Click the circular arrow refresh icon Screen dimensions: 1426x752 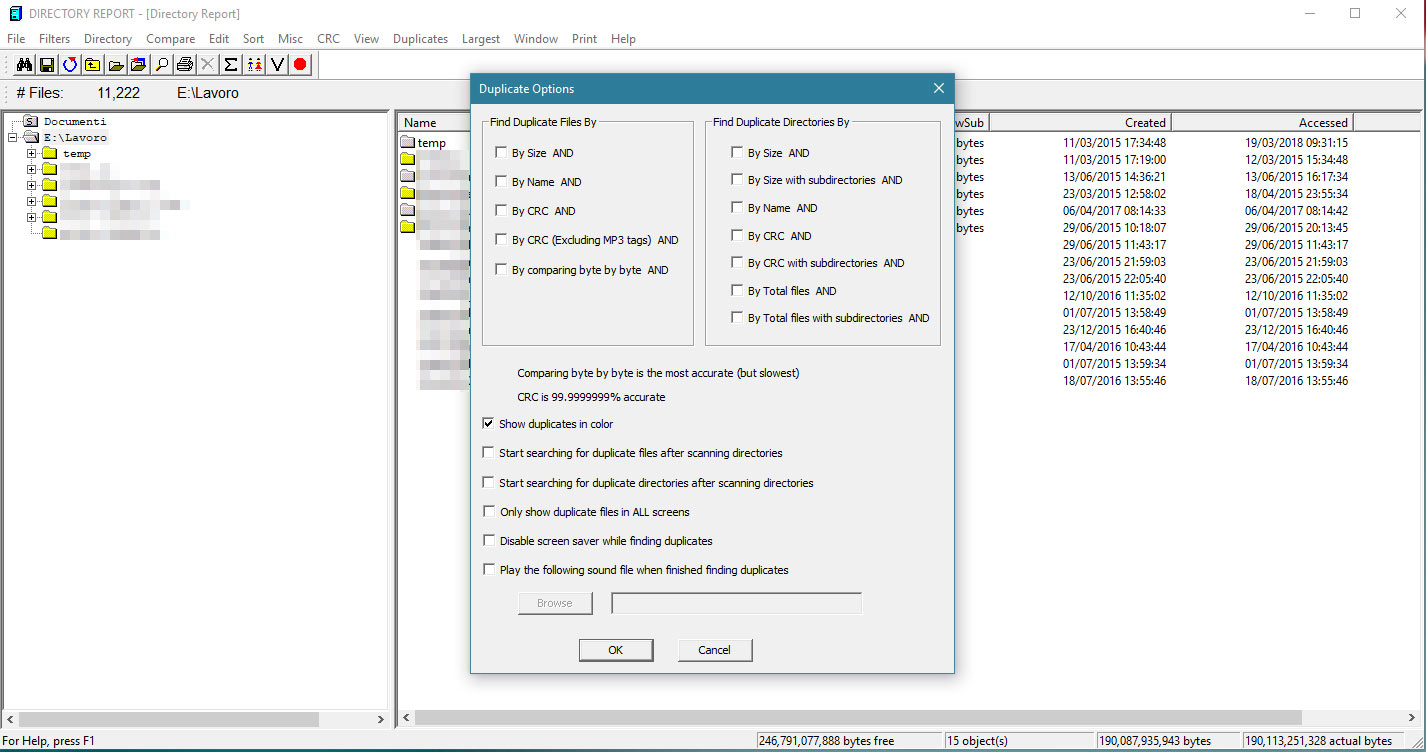[70, 65]
